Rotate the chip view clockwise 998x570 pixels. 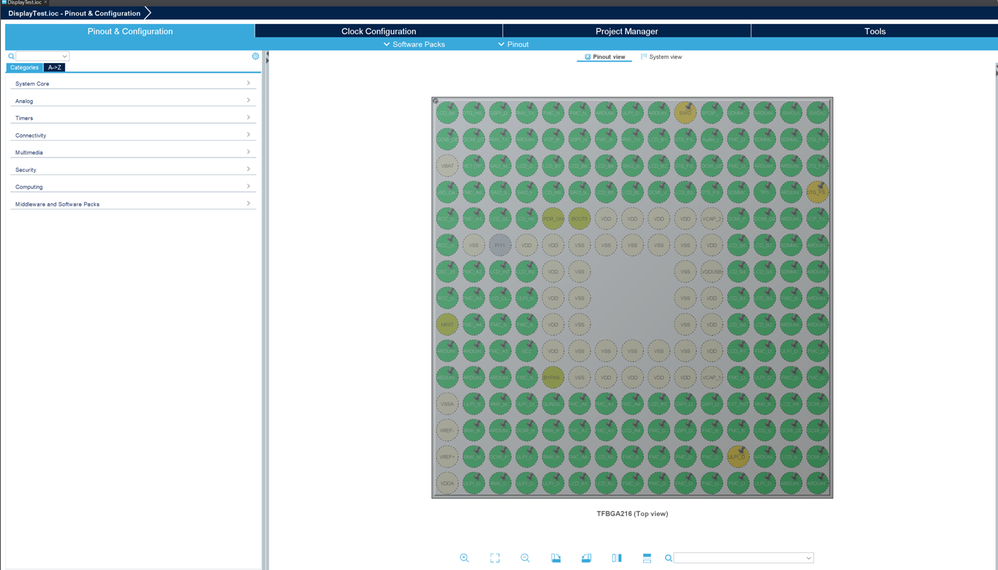point(556,558)
